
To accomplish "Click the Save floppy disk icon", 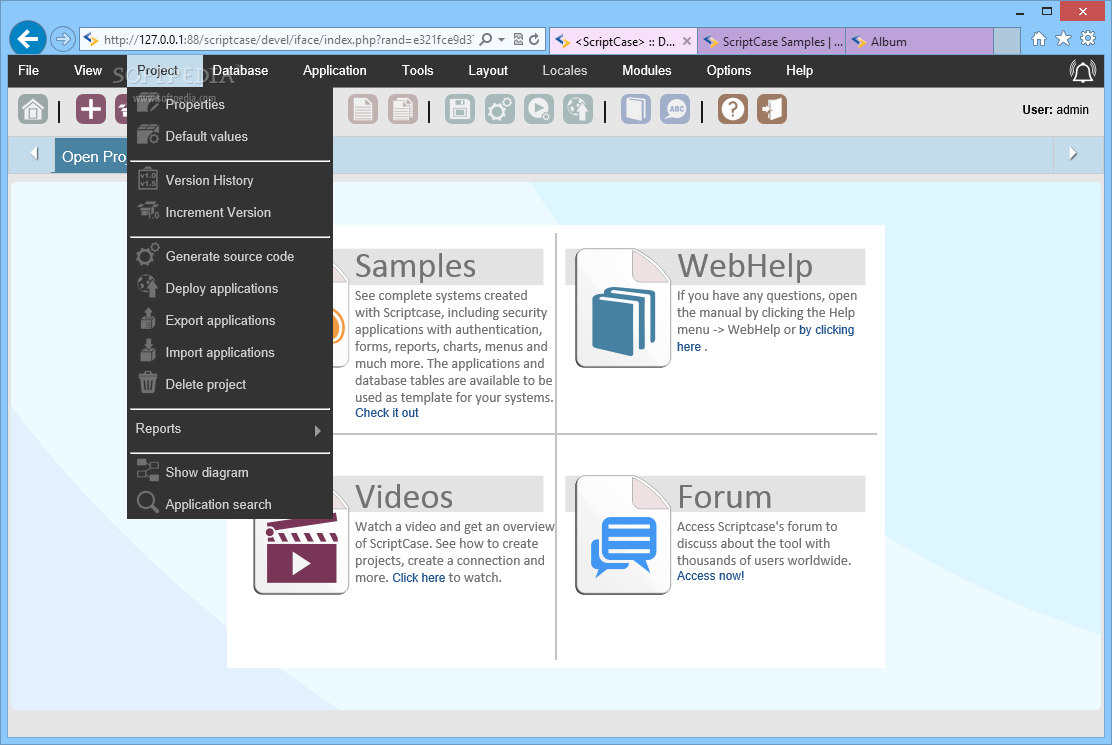I will click(x=460, y=109).
